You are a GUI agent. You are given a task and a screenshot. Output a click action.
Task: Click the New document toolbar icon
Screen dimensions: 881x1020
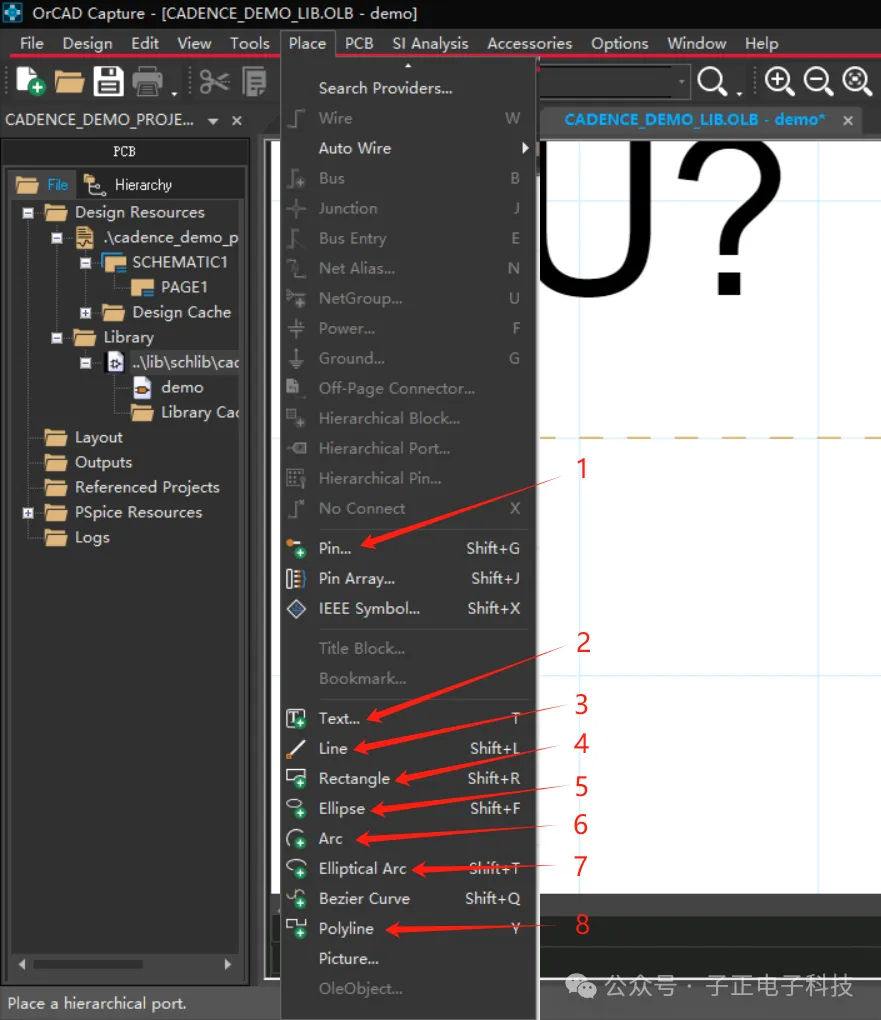pyautogui.click(x=30, y=82)
